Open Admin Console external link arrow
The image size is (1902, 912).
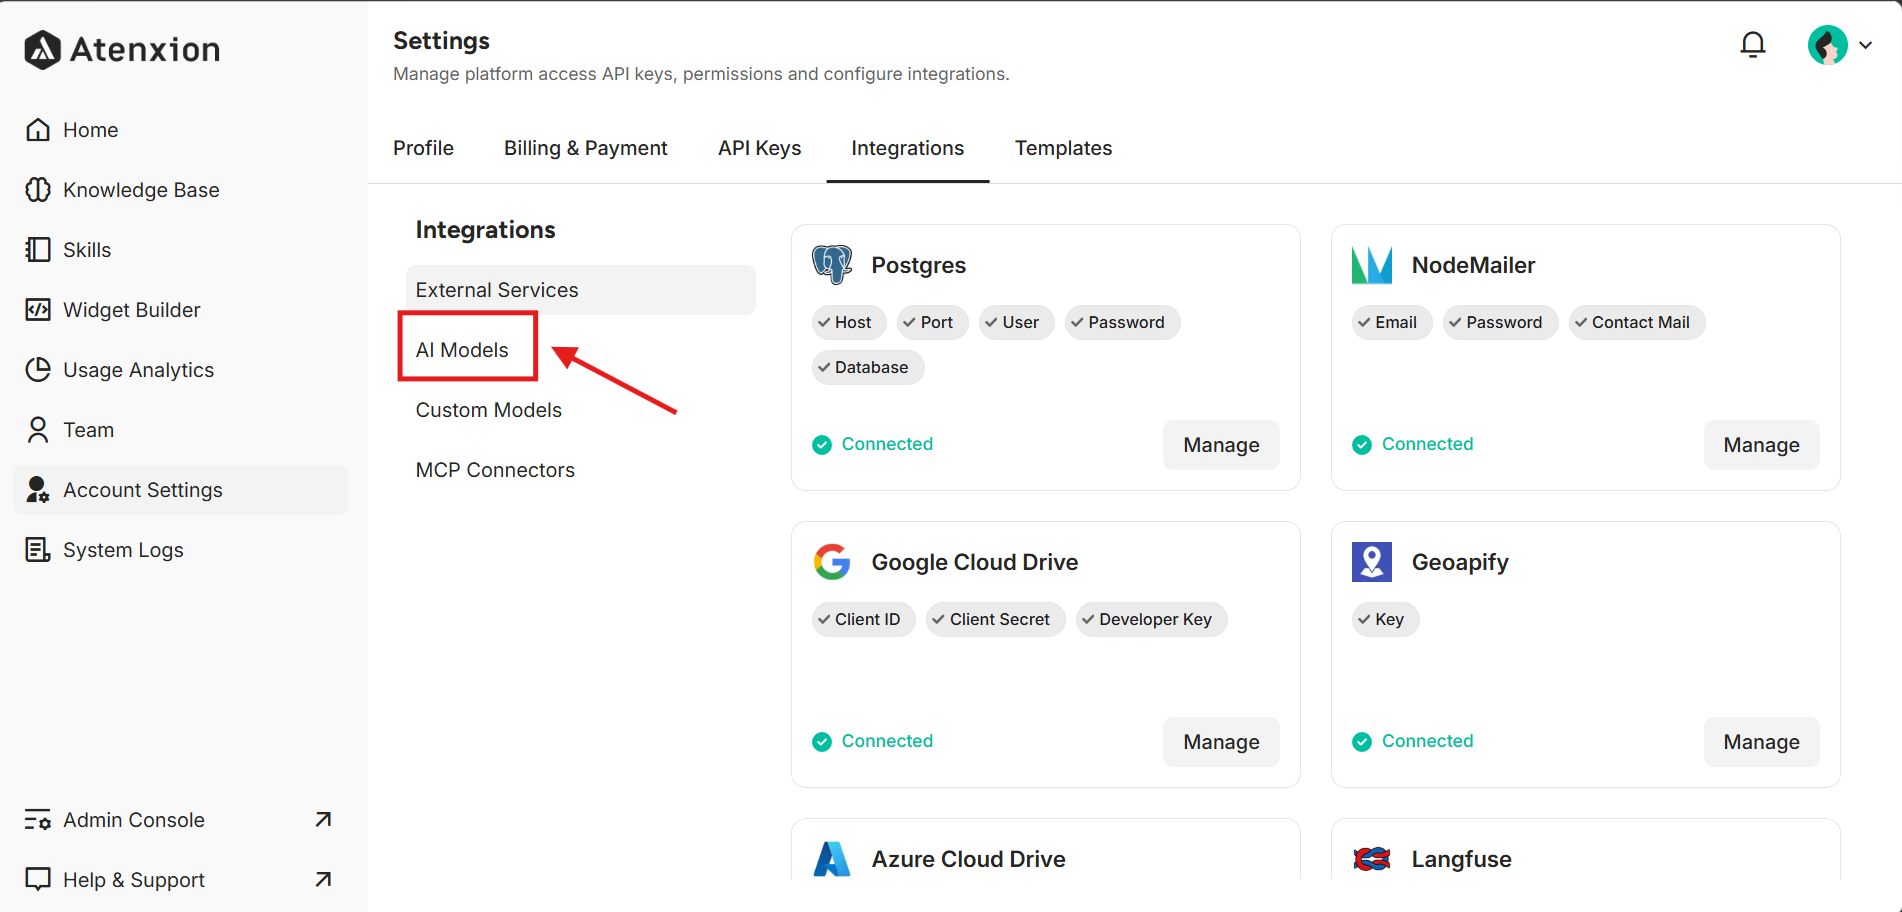pyautogui.click(x=323, y=820)
